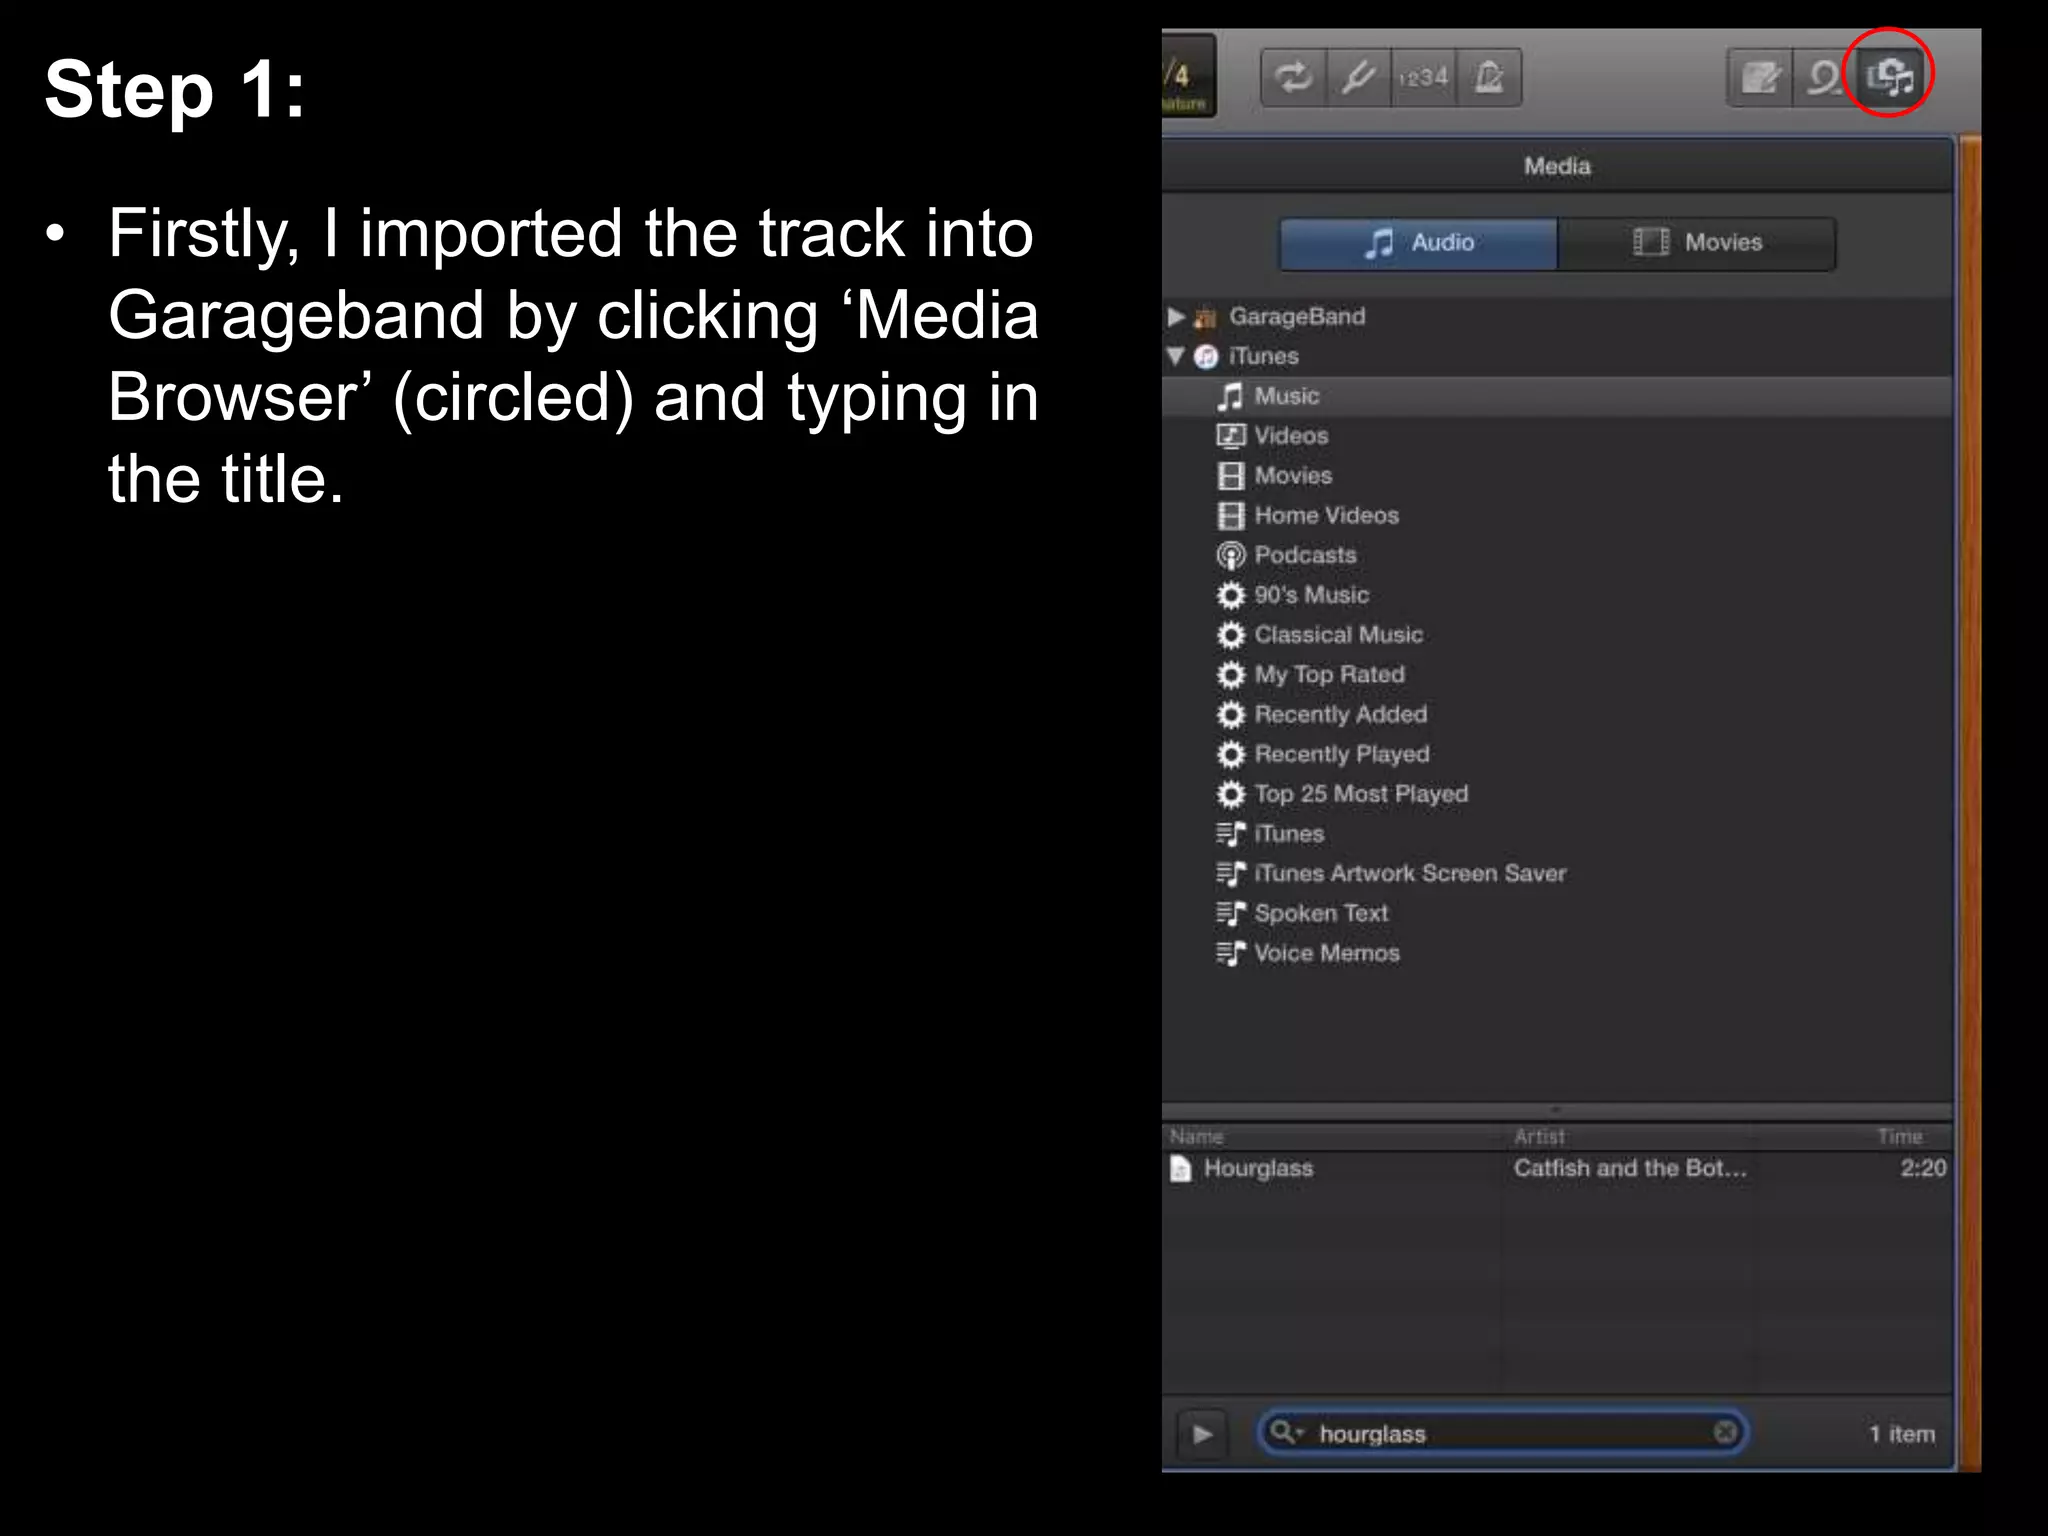Click the hourglass search field
This screenshot has width=2048, height=1536.
pyautogui.click(x=1502, y=1433)
